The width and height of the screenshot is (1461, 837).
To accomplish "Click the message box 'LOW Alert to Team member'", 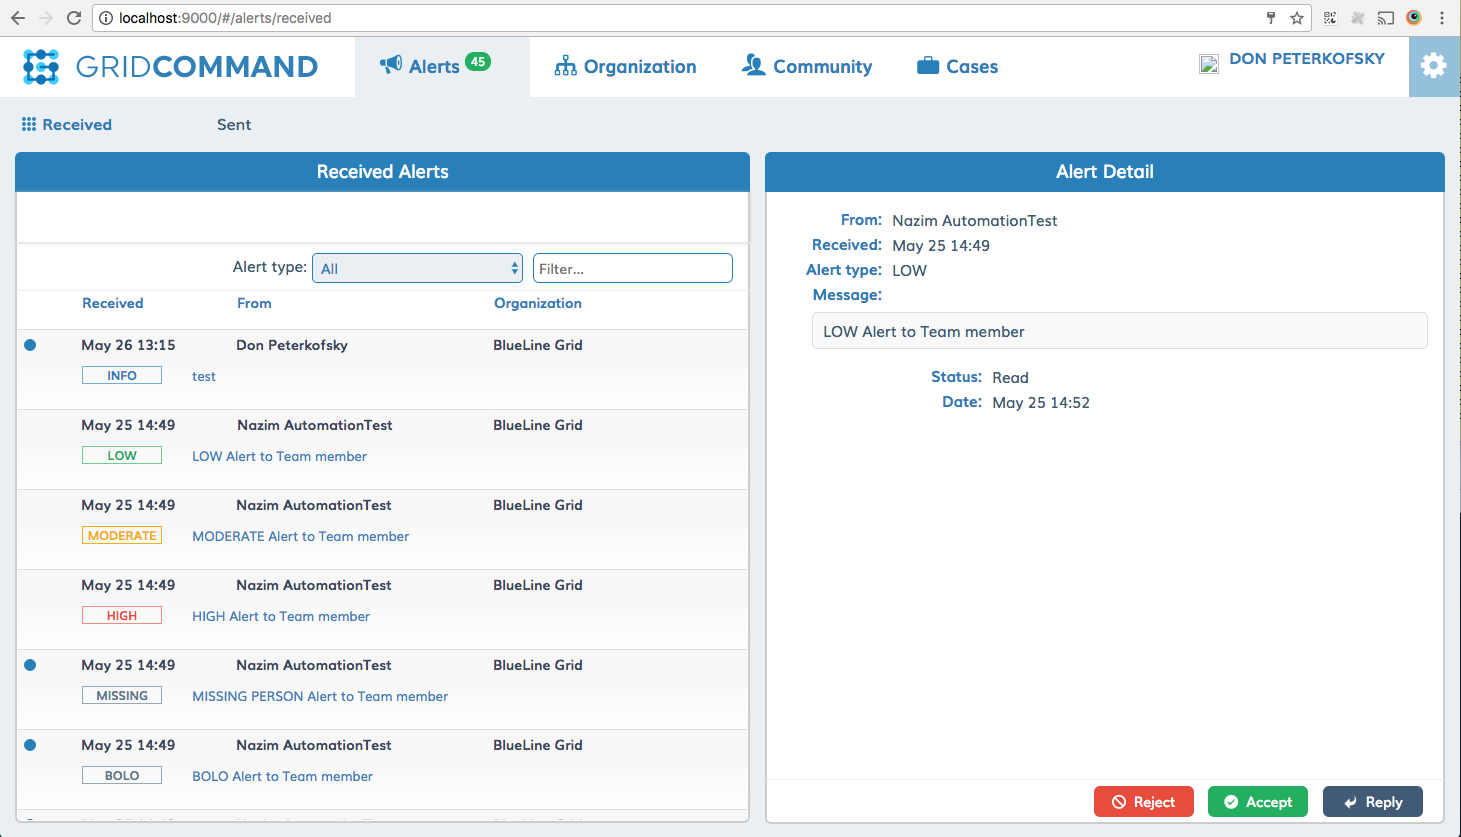I will [x=1120, y=331].
